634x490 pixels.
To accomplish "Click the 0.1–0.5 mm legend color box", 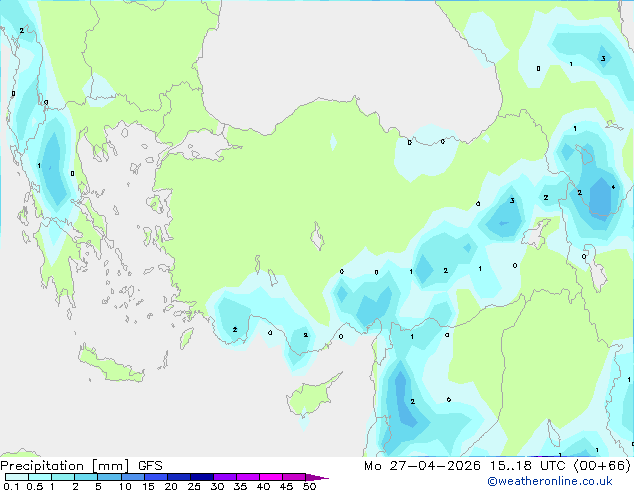I will coord(17,477).
